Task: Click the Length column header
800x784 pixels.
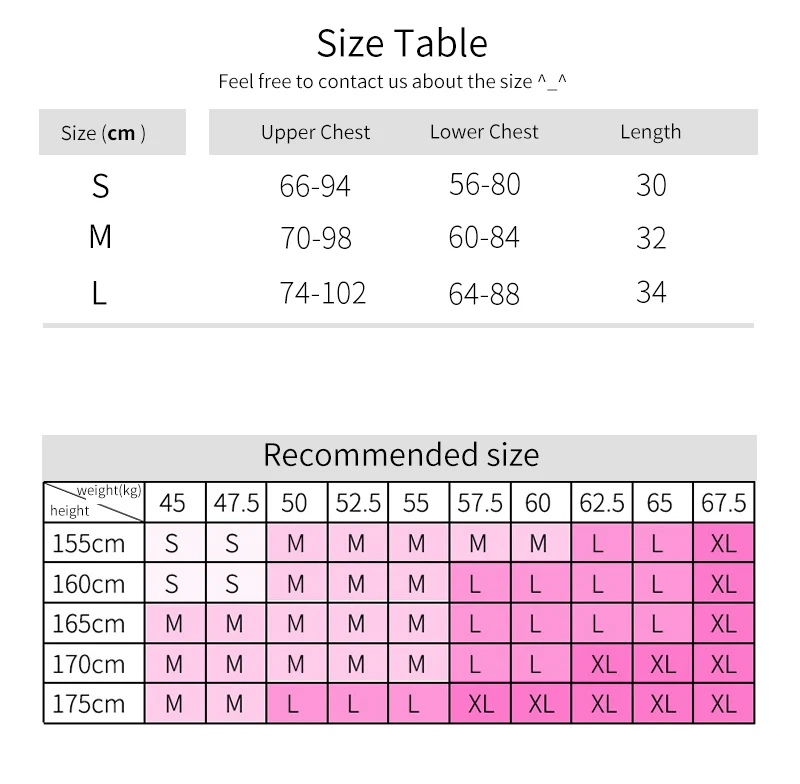Action: 651,132
